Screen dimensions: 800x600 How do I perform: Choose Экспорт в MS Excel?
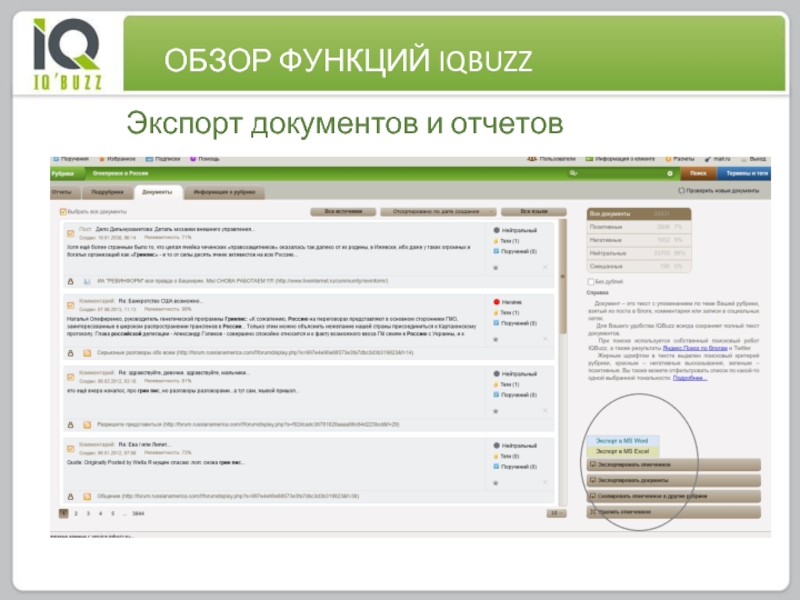pyautogui.click(x=622, y=451)
